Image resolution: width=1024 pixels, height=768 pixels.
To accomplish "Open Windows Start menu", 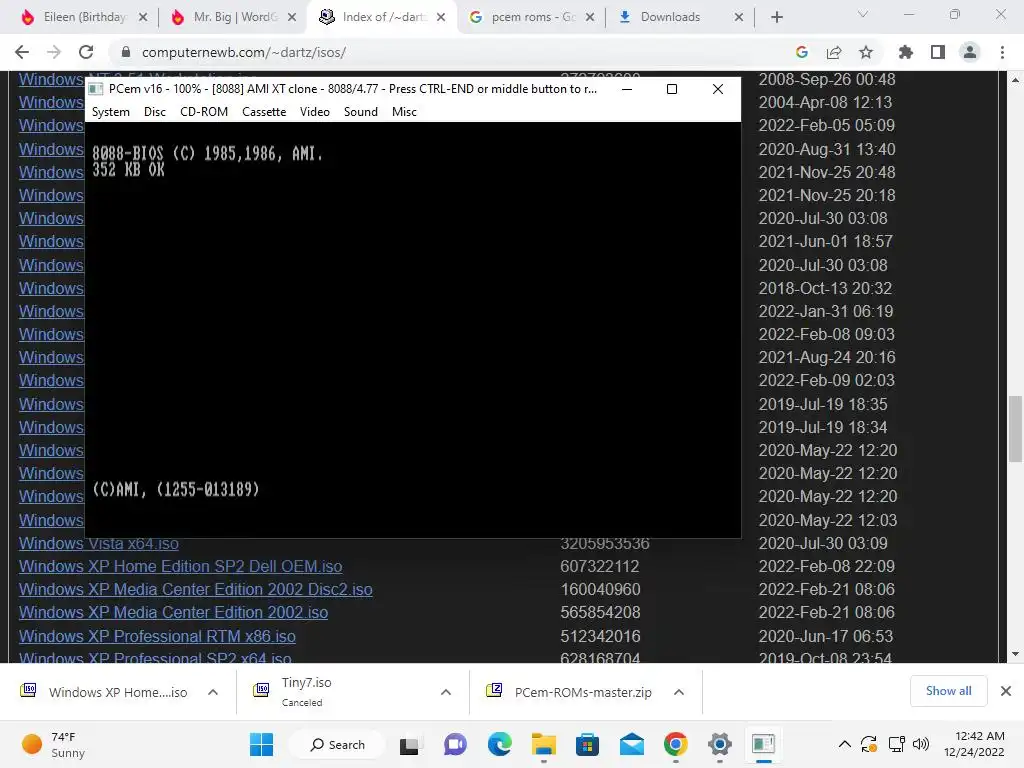I will pyautogui.click(x=261, y=744).
